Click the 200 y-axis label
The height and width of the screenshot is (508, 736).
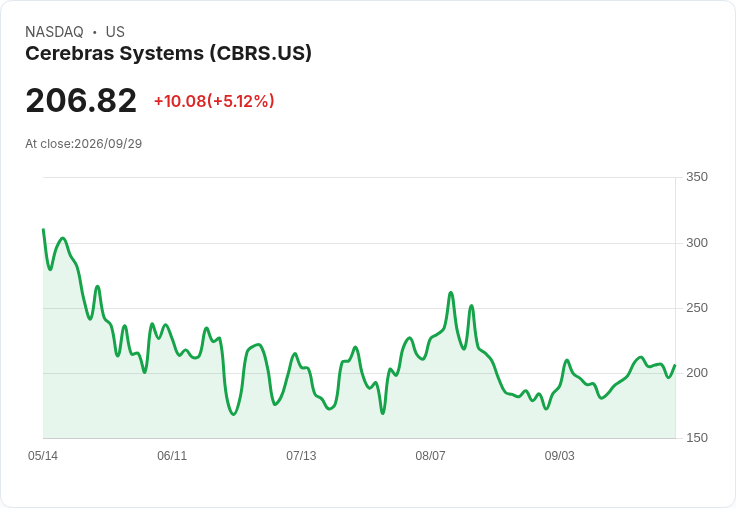coord(697,373)
